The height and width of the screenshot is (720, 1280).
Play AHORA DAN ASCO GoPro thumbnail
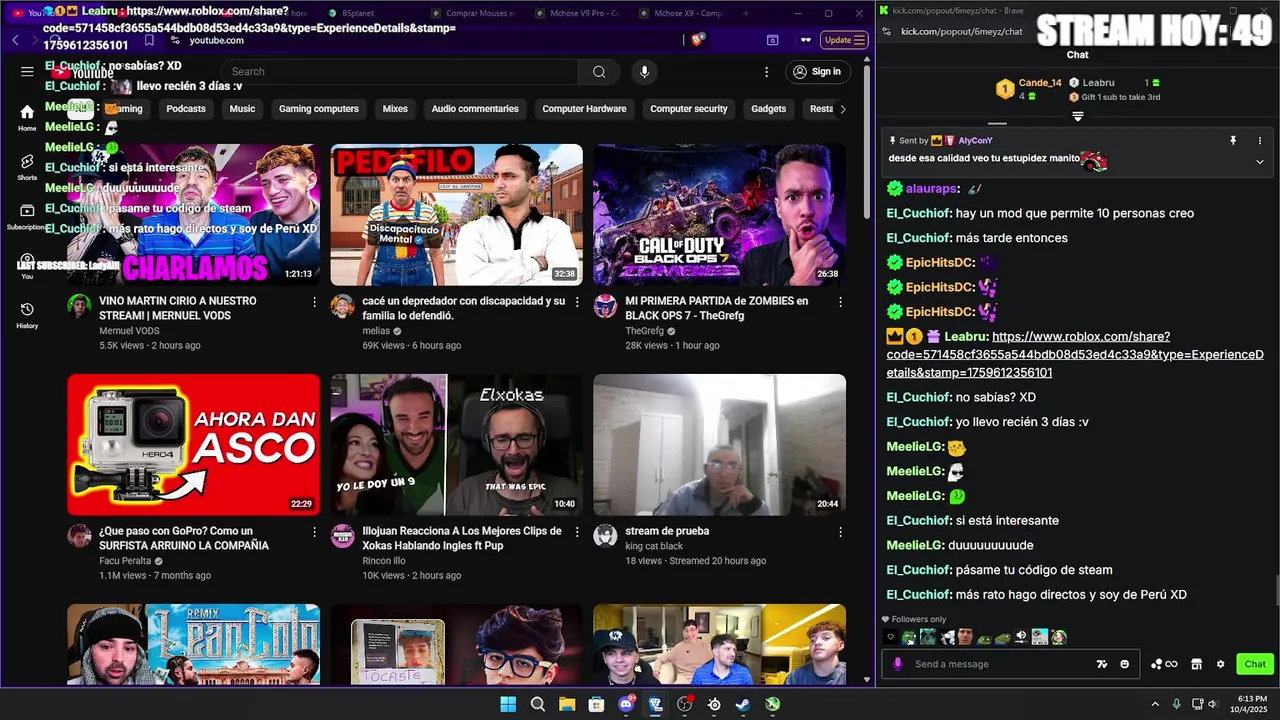194,445
